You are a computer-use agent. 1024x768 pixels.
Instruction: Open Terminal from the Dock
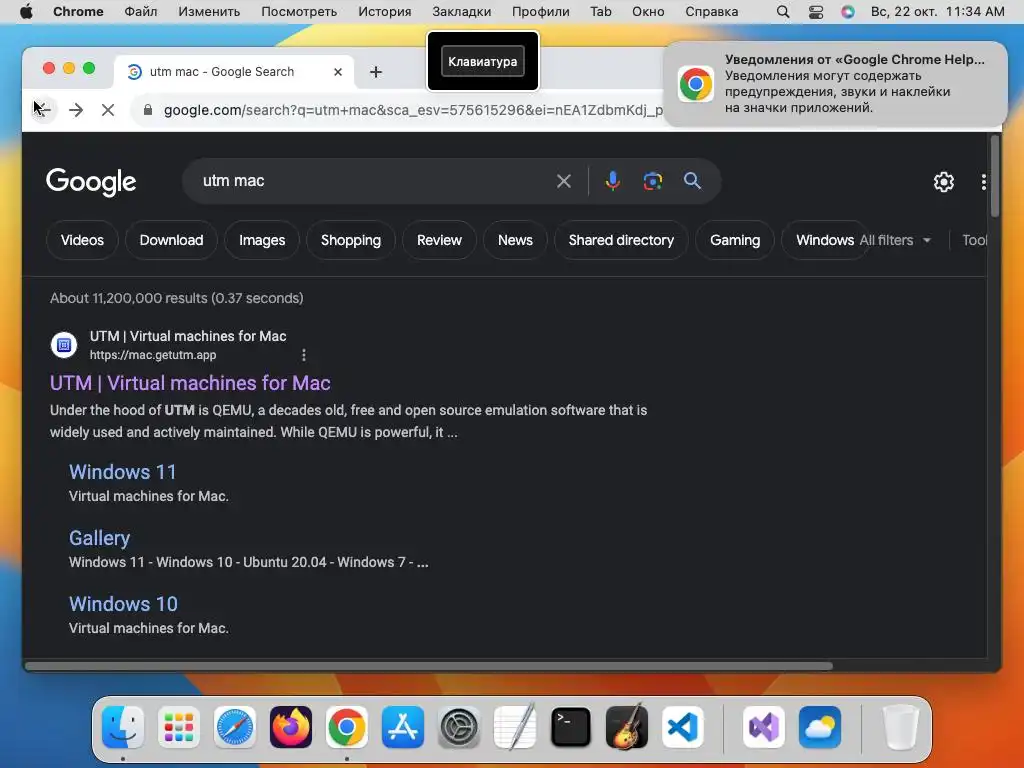click(571, 727)
